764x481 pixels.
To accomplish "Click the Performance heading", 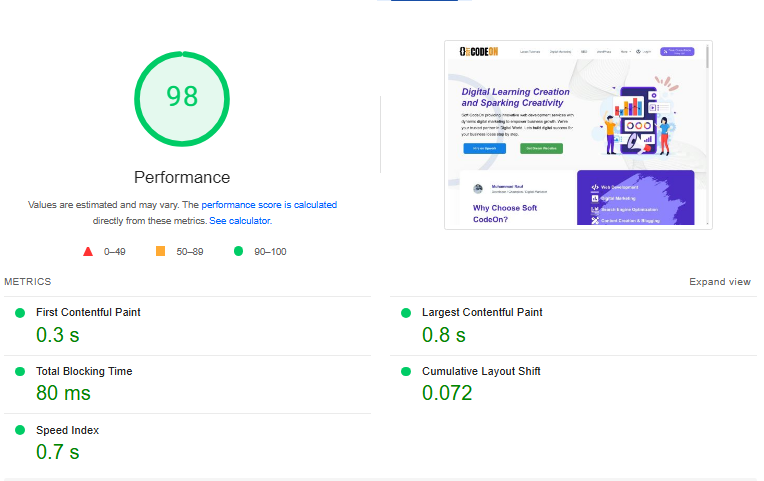I will 182,177.
